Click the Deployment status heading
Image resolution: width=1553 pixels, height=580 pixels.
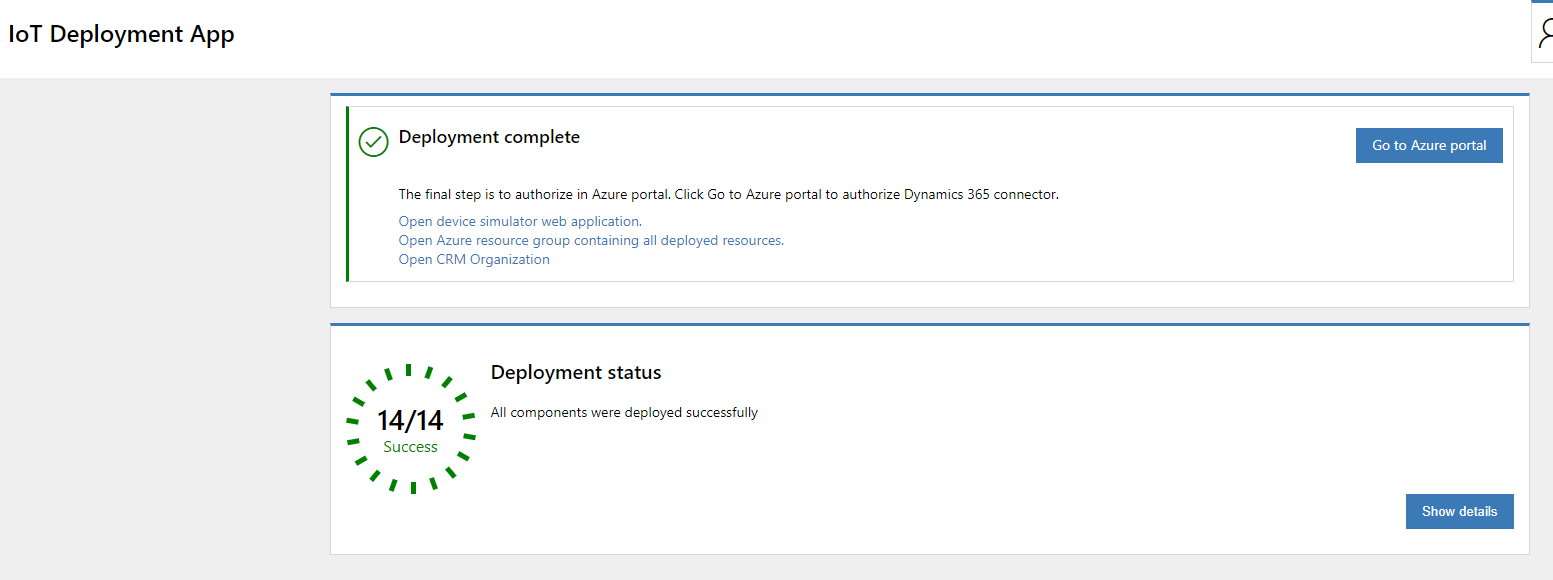(x=576, y=372)
